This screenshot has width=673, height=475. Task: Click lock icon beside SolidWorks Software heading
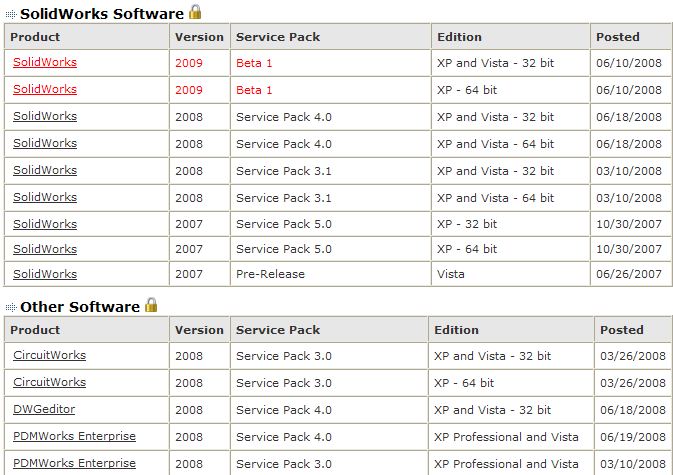(196, 12)
